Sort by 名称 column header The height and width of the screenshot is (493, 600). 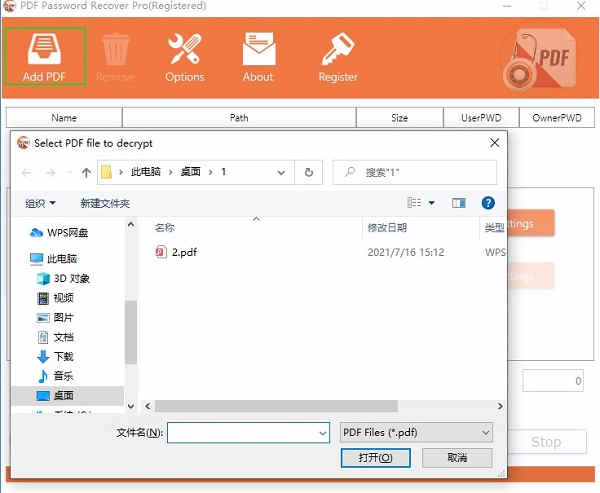coord(165,228)
